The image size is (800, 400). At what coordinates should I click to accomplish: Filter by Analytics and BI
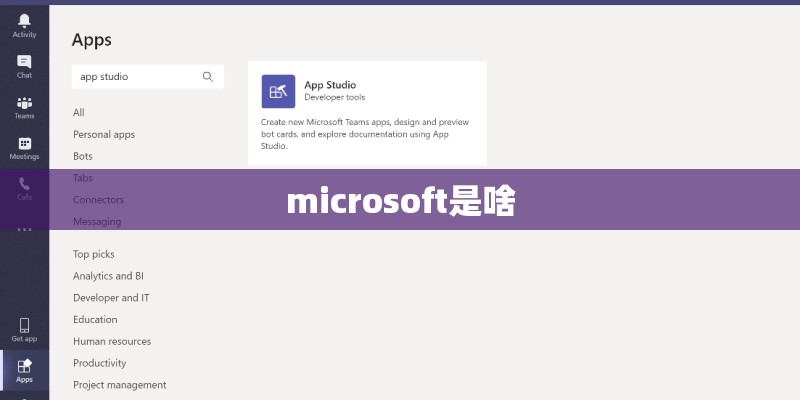point(108,276)
